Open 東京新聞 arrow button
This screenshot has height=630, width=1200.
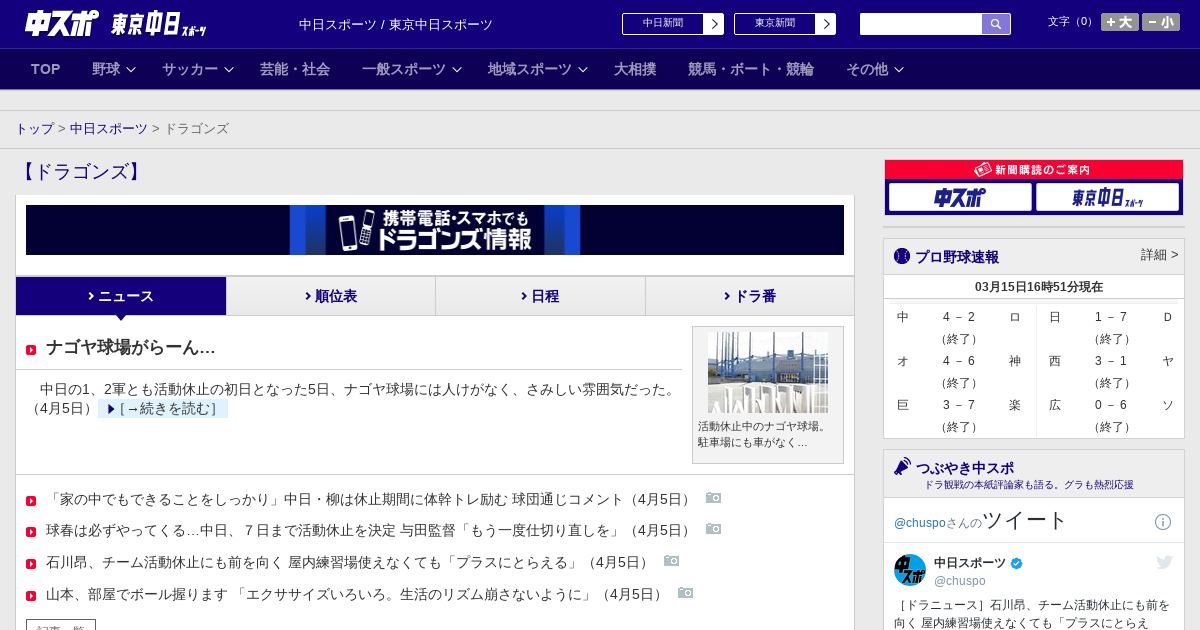826,24
